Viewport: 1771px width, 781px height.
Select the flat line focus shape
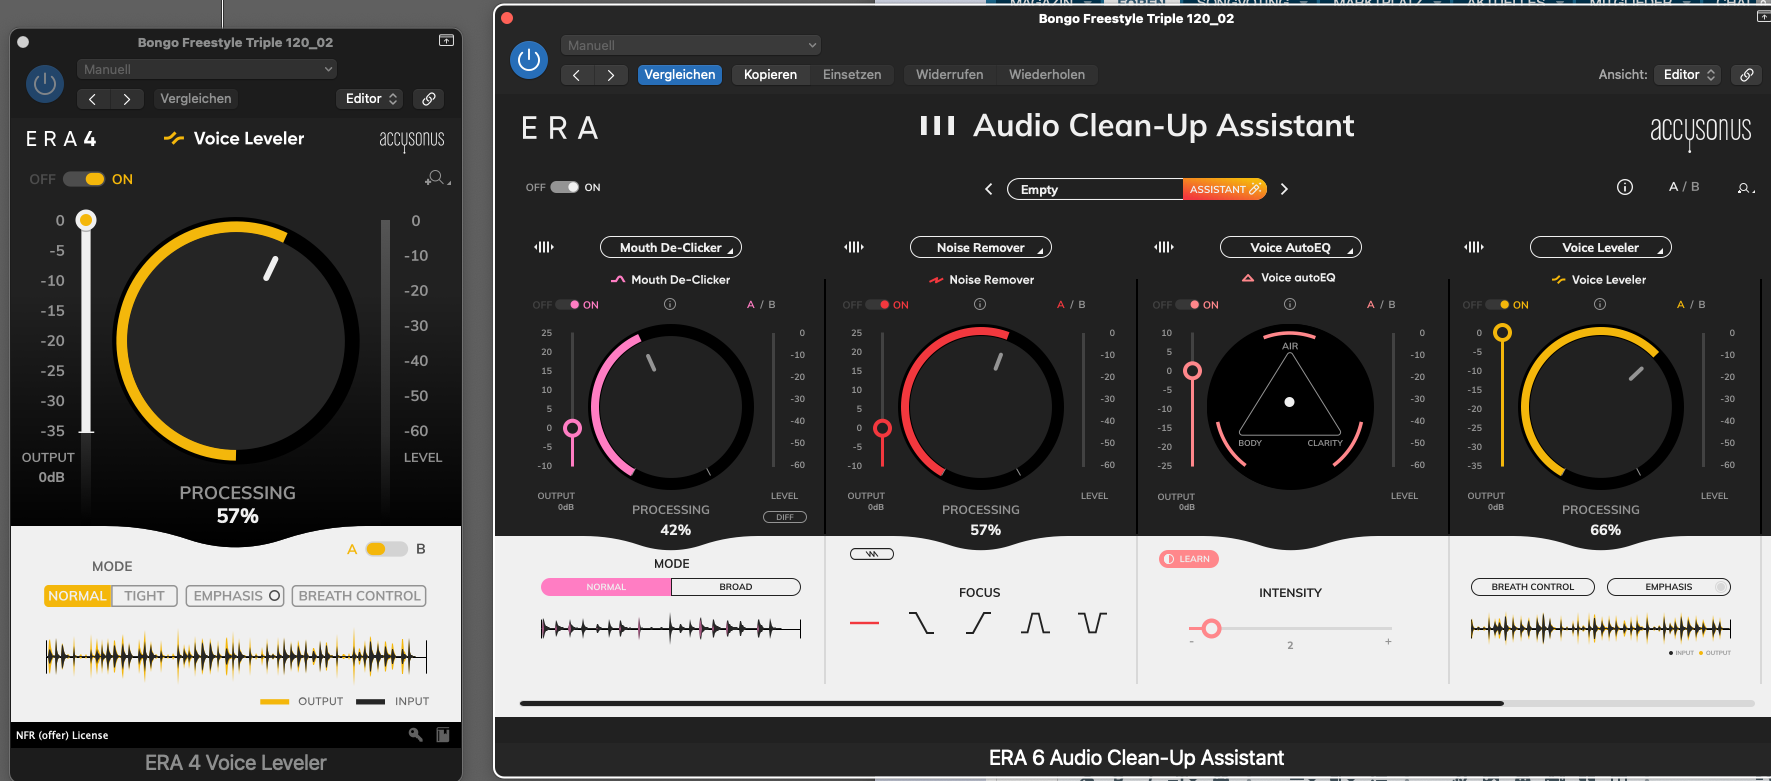point(864,623)
